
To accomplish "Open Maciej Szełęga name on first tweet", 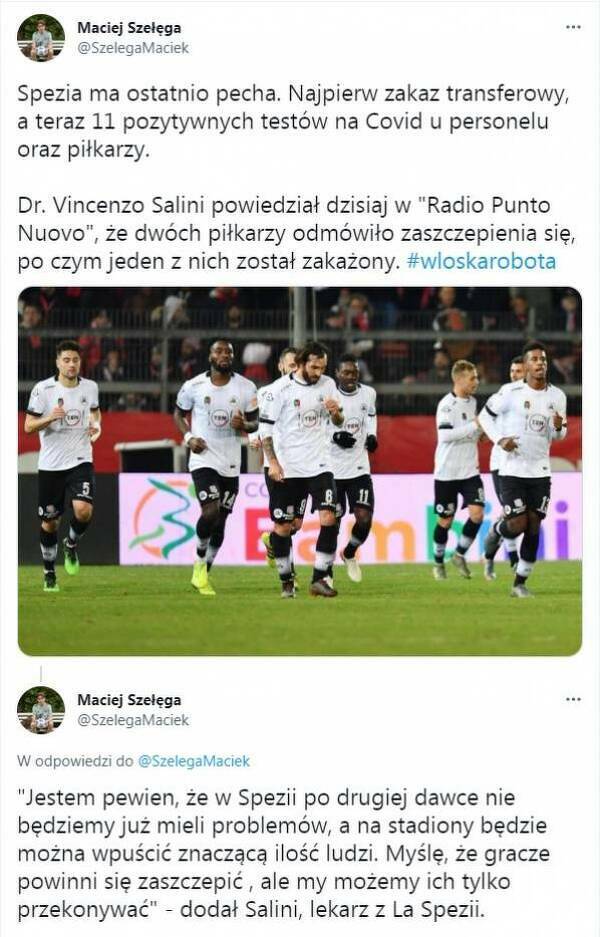I will point(129,28).
